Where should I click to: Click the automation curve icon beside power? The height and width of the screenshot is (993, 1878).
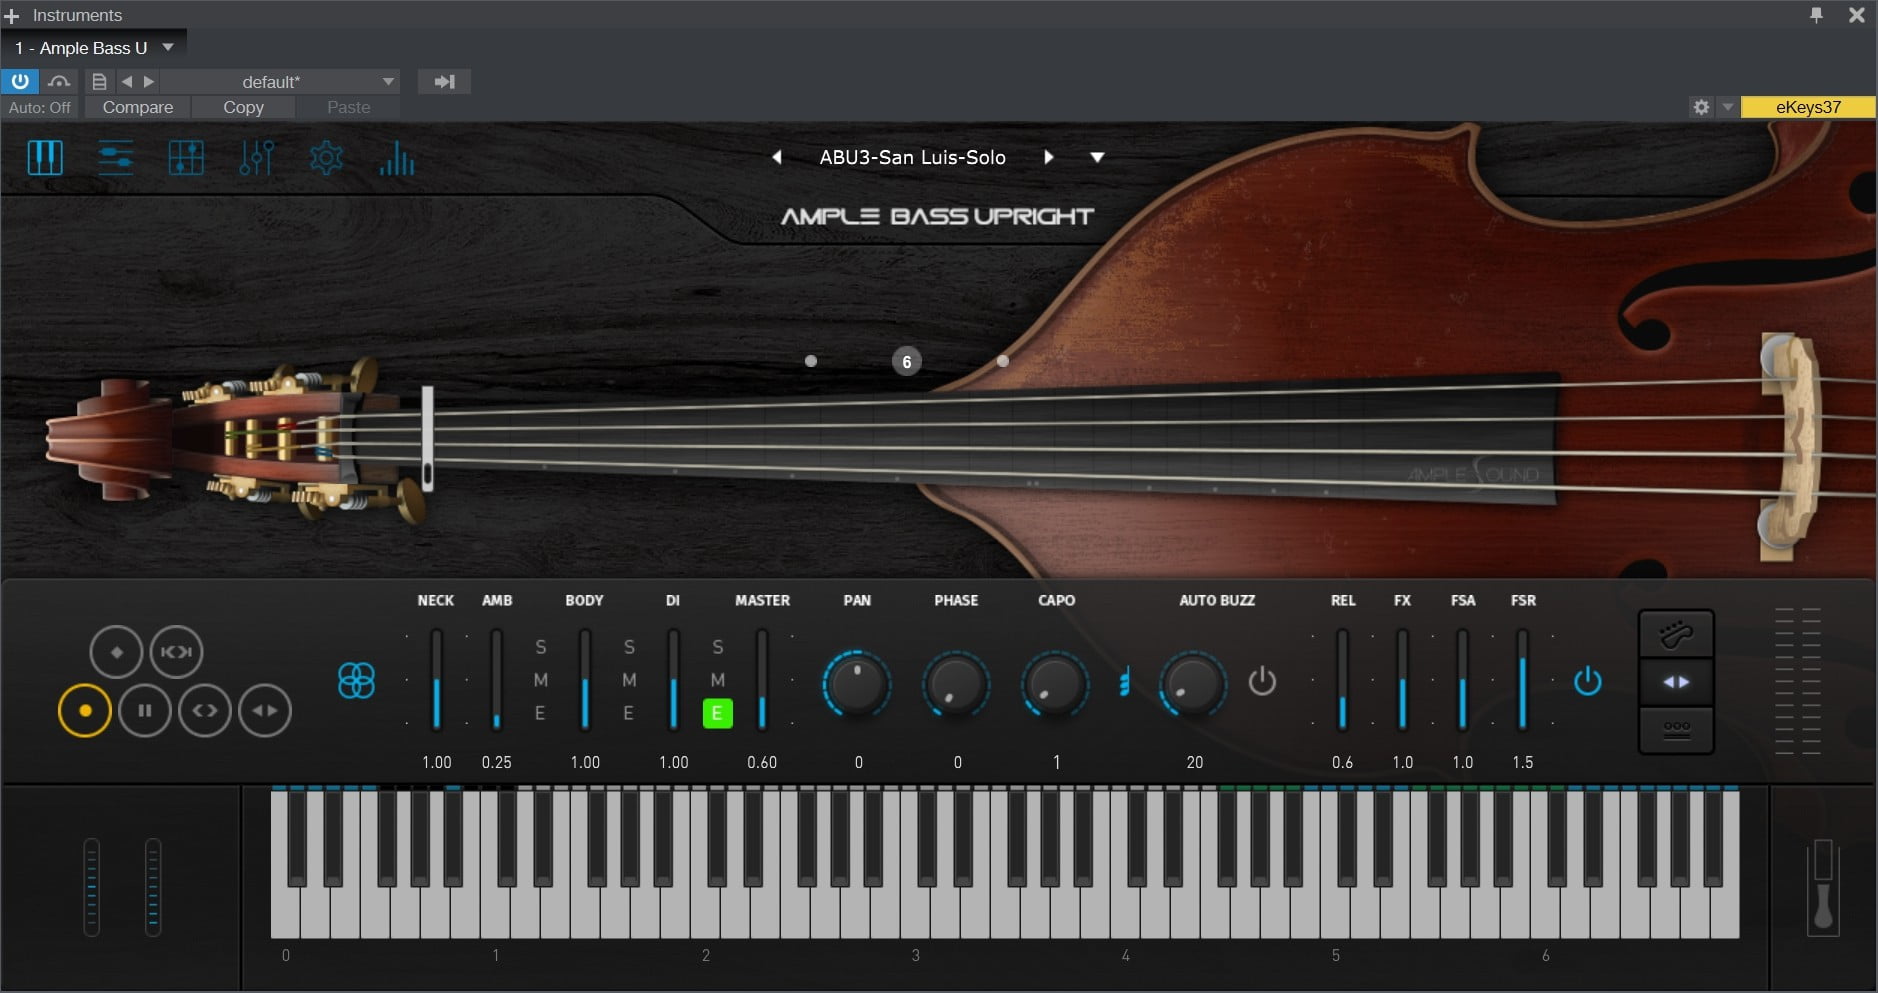[59, 81]
